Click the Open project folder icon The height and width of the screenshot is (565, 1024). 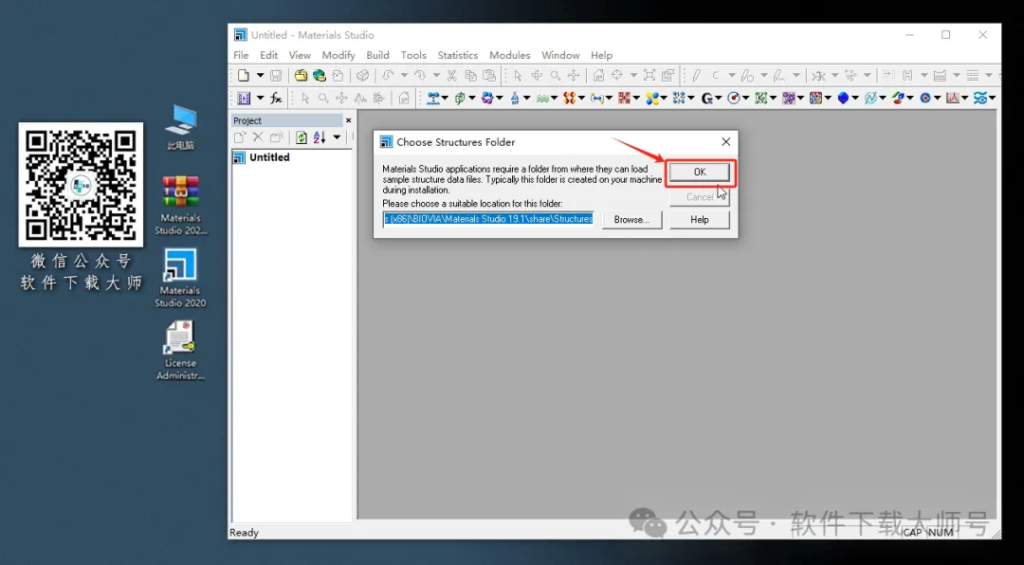pos(300,75)
